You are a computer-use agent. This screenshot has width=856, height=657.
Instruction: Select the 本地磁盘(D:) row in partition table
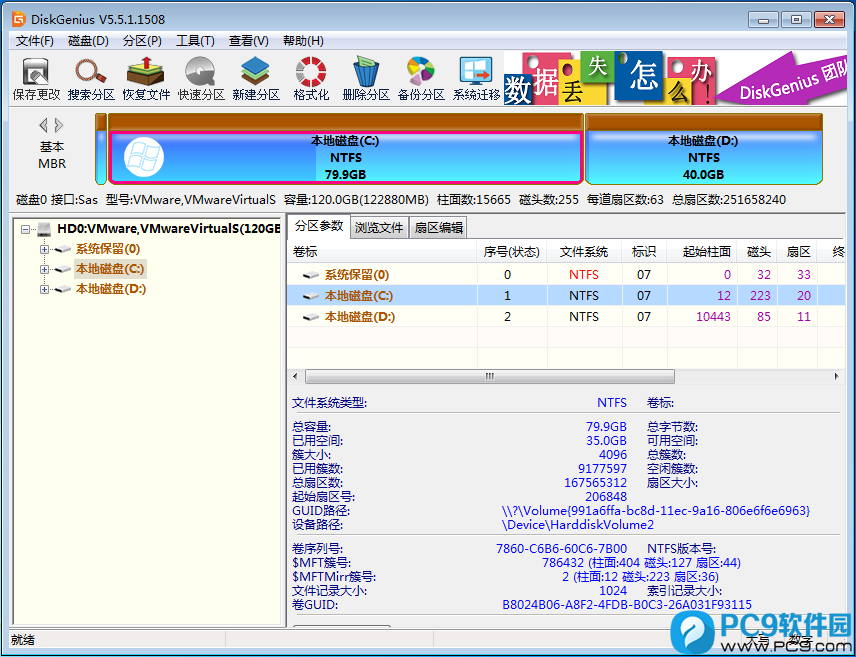566,317
